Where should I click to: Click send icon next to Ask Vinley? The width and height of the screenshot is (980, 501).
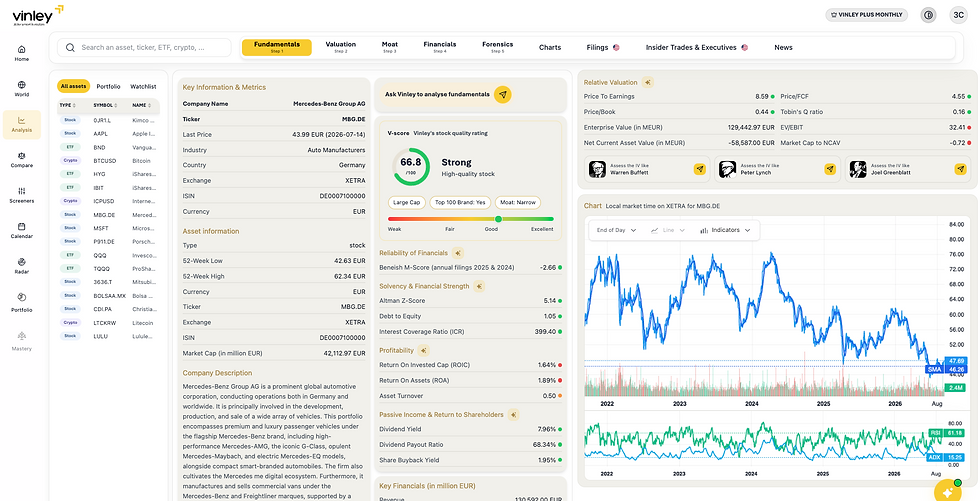(503, 94)
